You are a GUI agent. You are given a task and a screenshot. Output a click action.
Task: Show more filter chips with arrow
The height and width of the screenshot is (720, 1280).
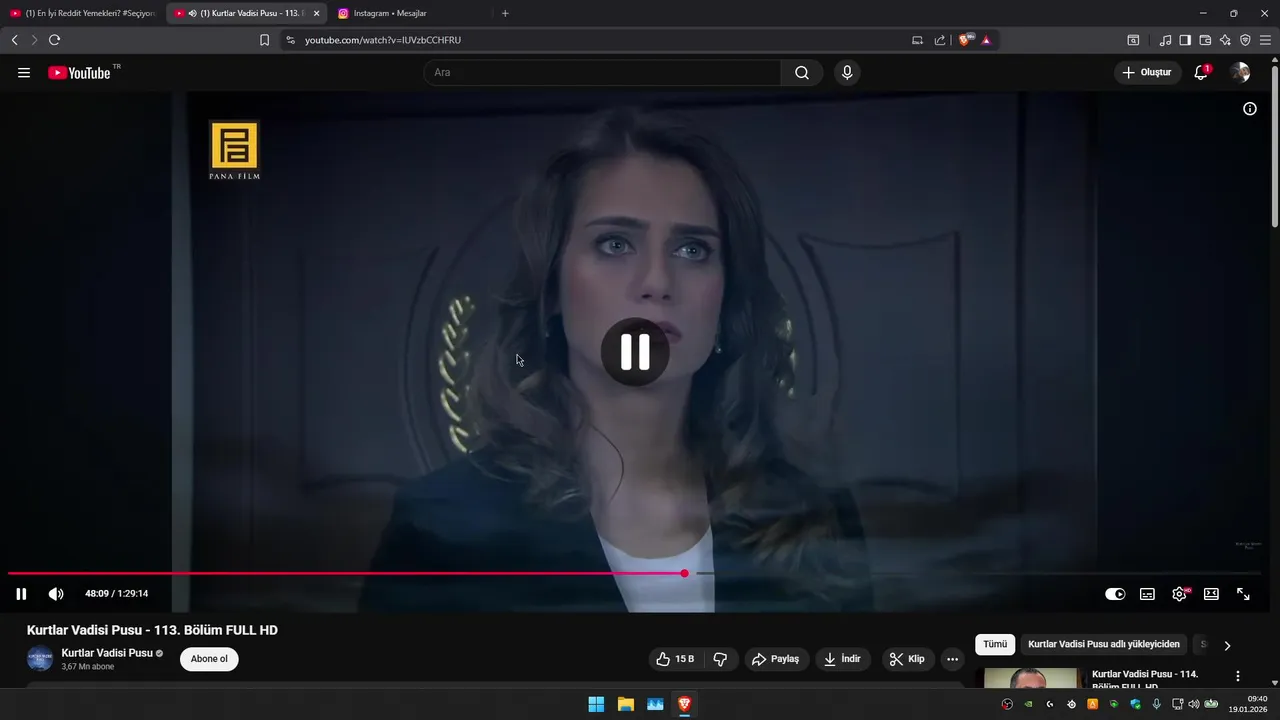coord(1227,645)
